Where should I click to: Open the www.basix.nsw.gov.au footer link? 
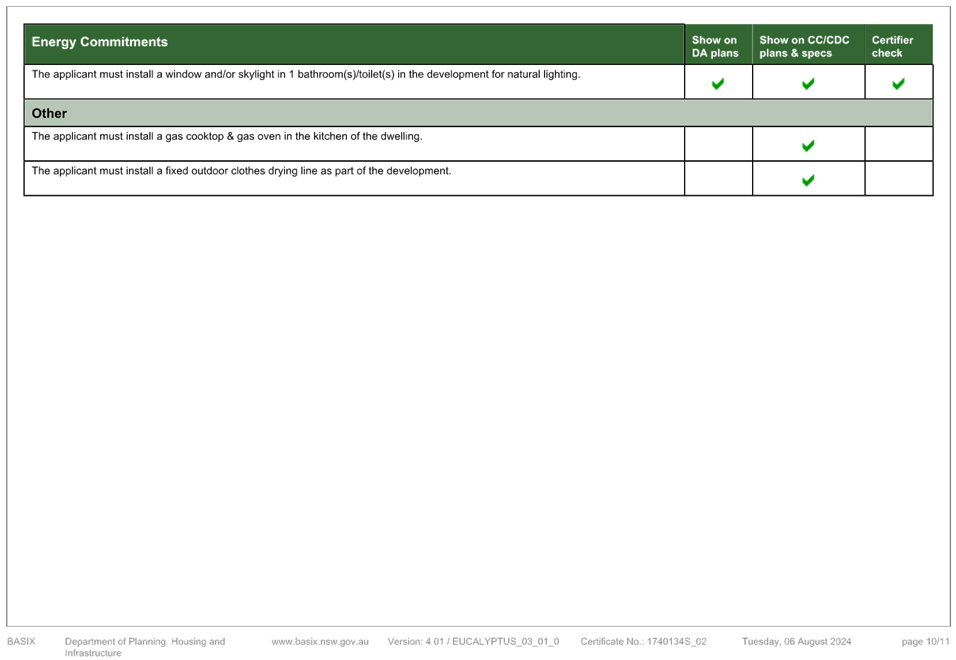[320, 642]
